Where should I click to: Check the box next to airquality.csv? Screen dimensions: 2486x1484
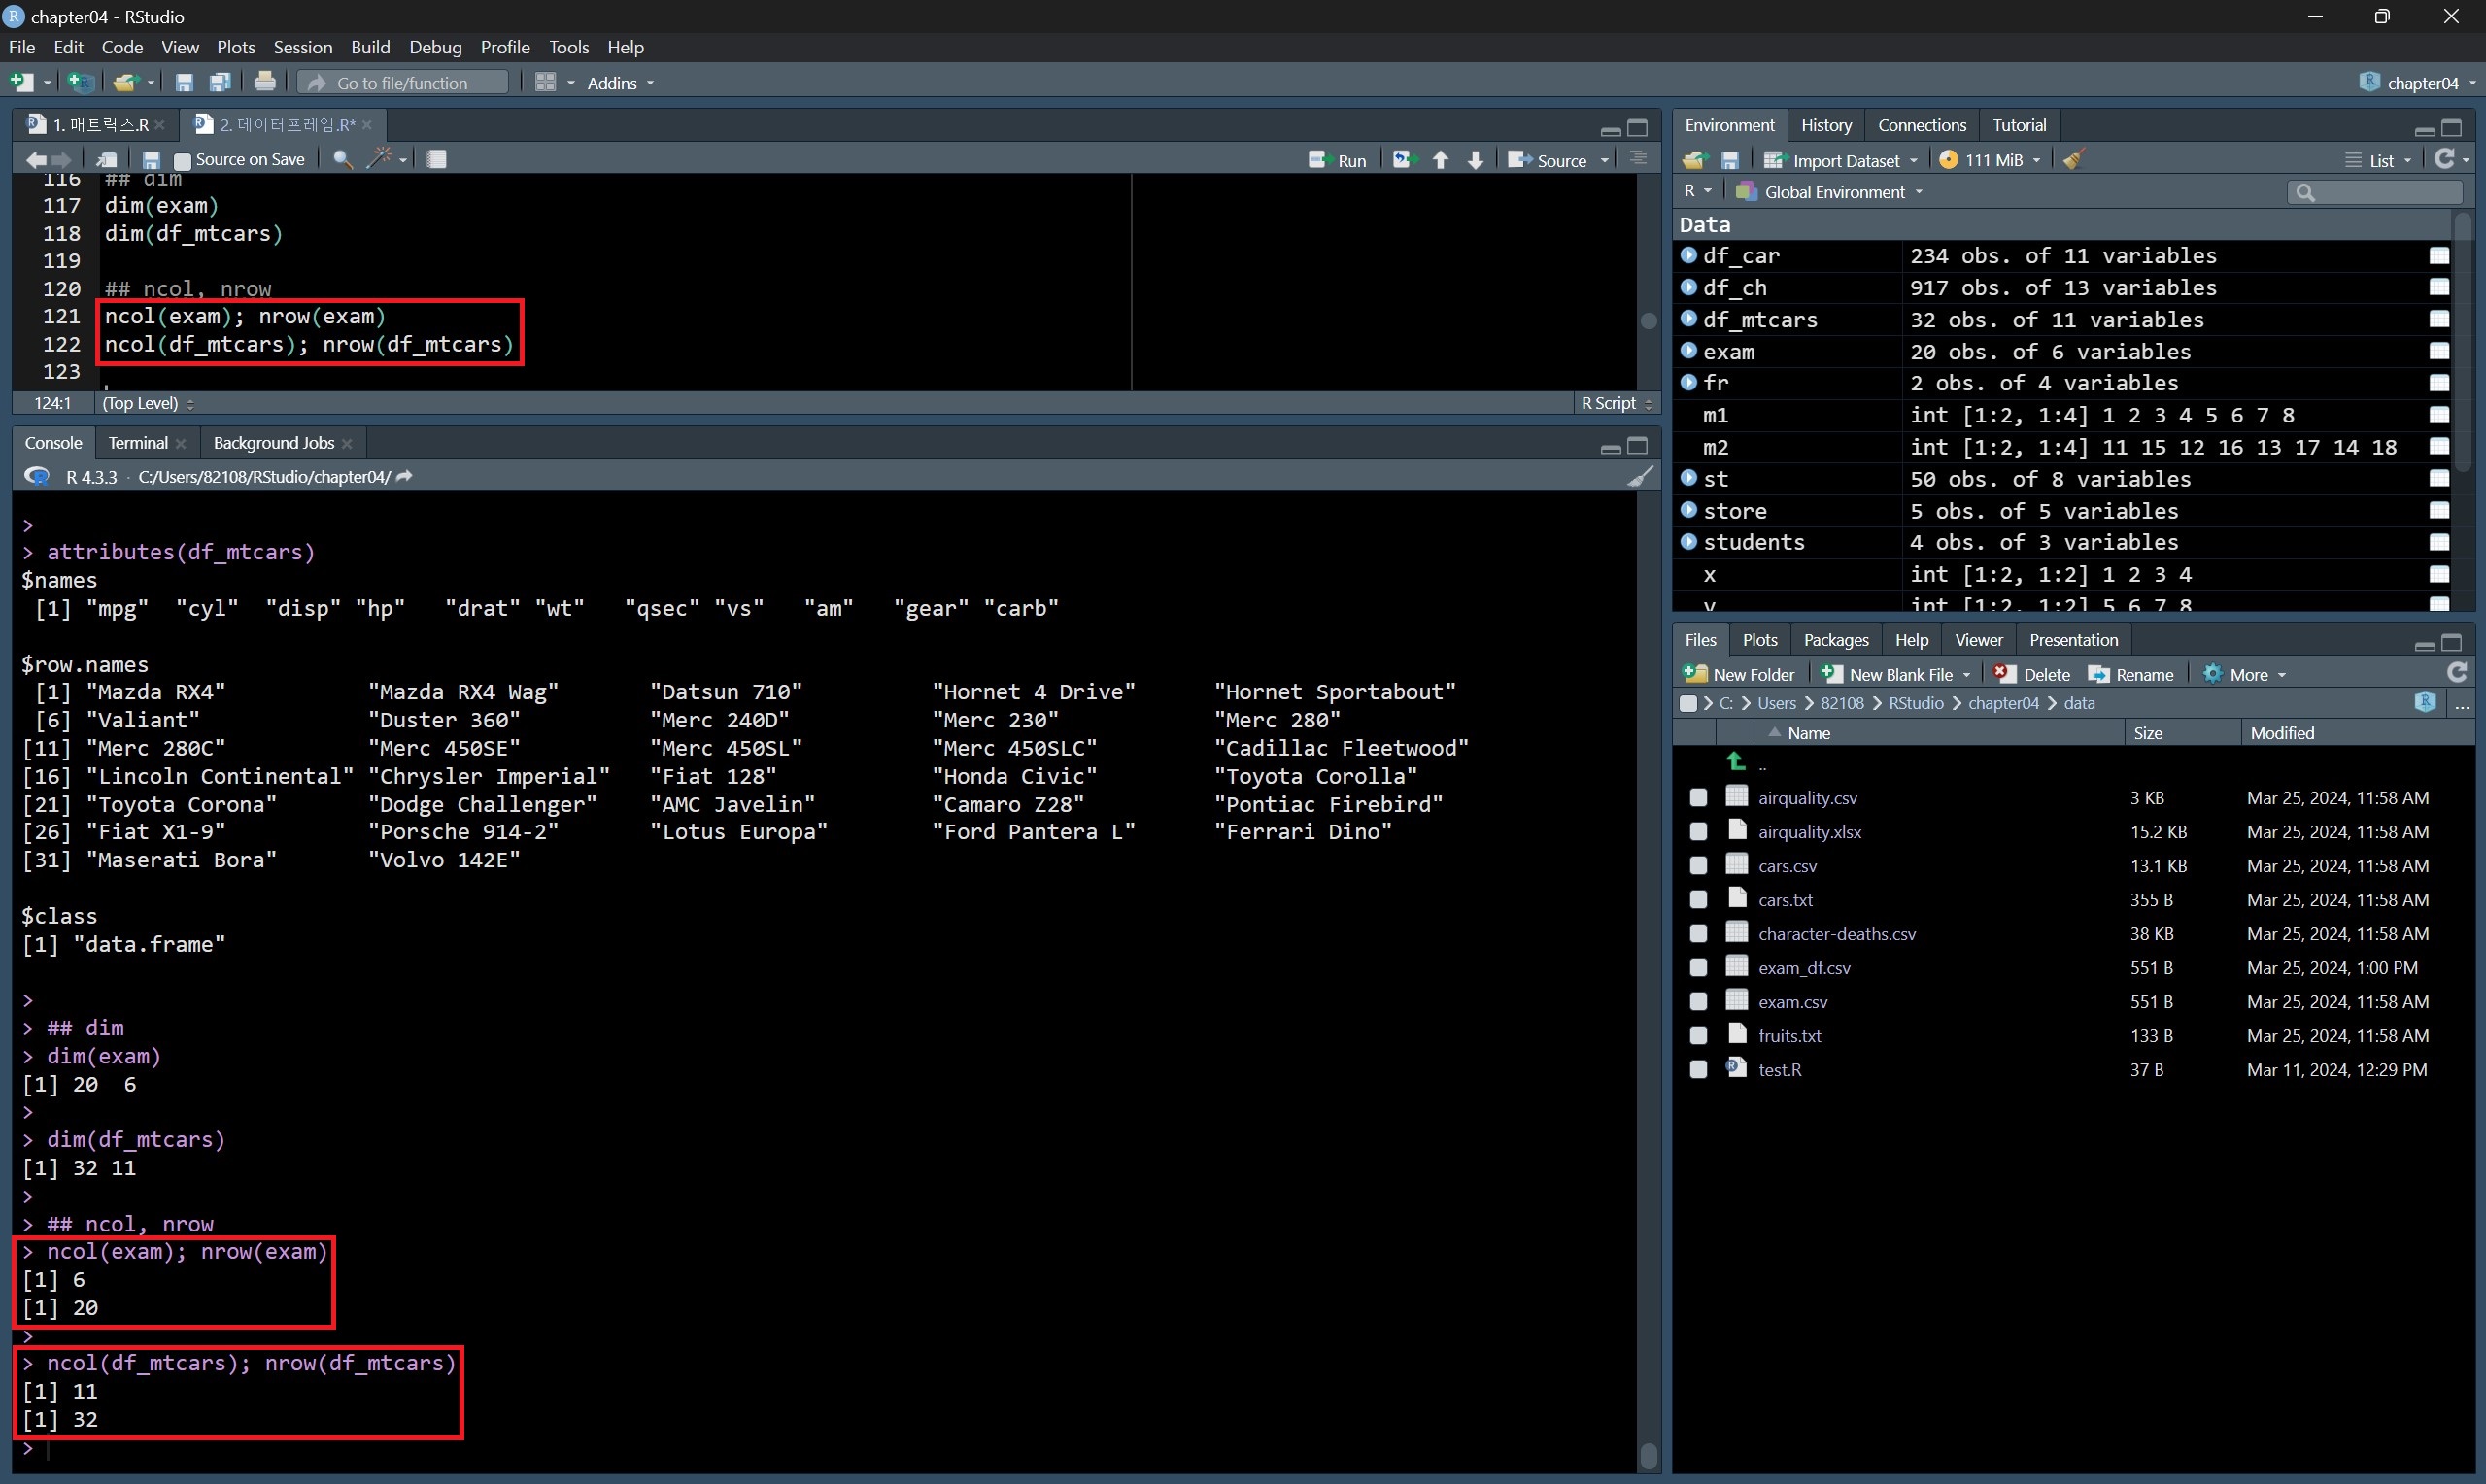pyautogui.click(x=1698, y=798)
